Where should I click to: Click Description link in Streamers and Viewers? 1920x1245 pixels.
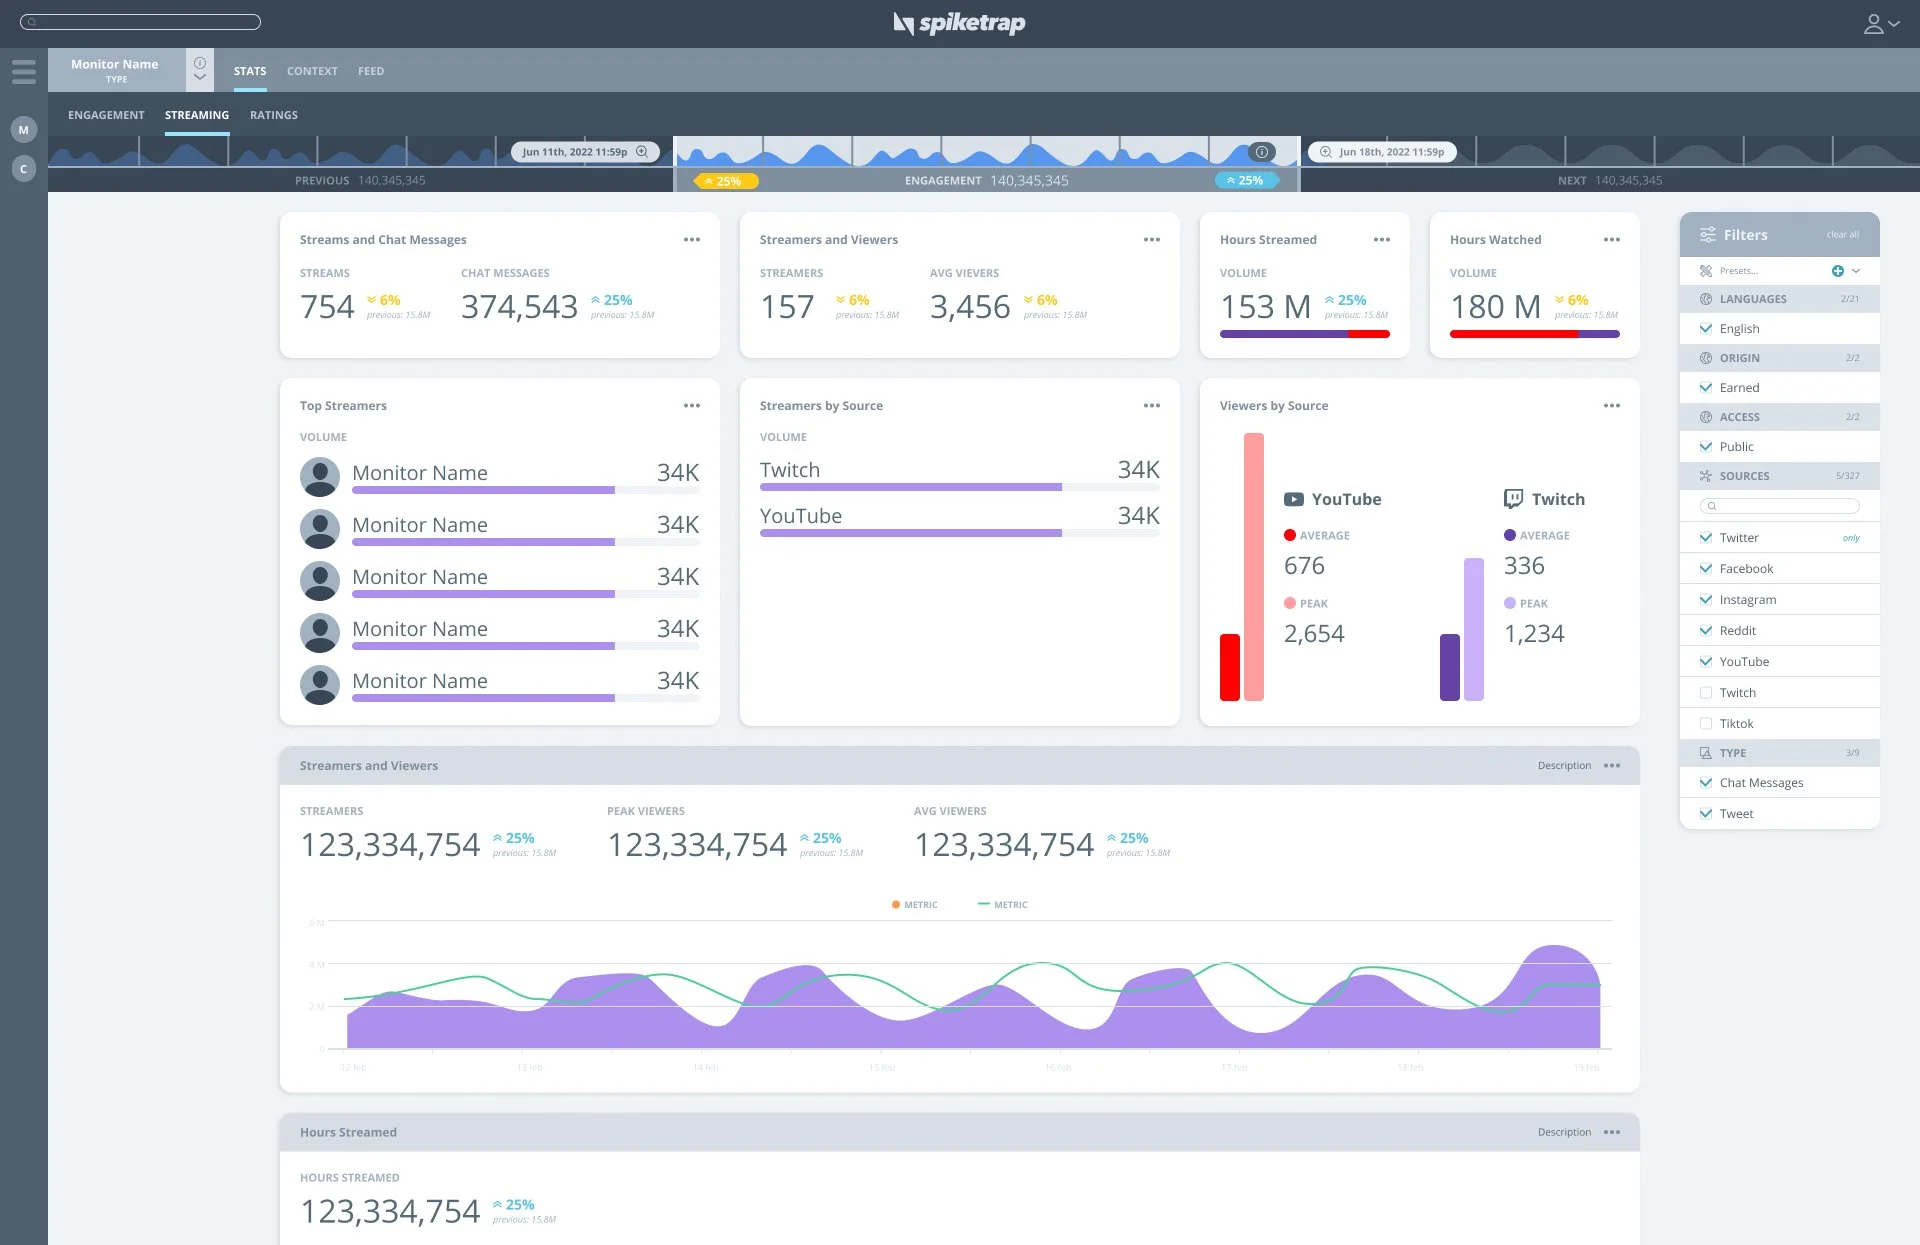pos(1564,766)
